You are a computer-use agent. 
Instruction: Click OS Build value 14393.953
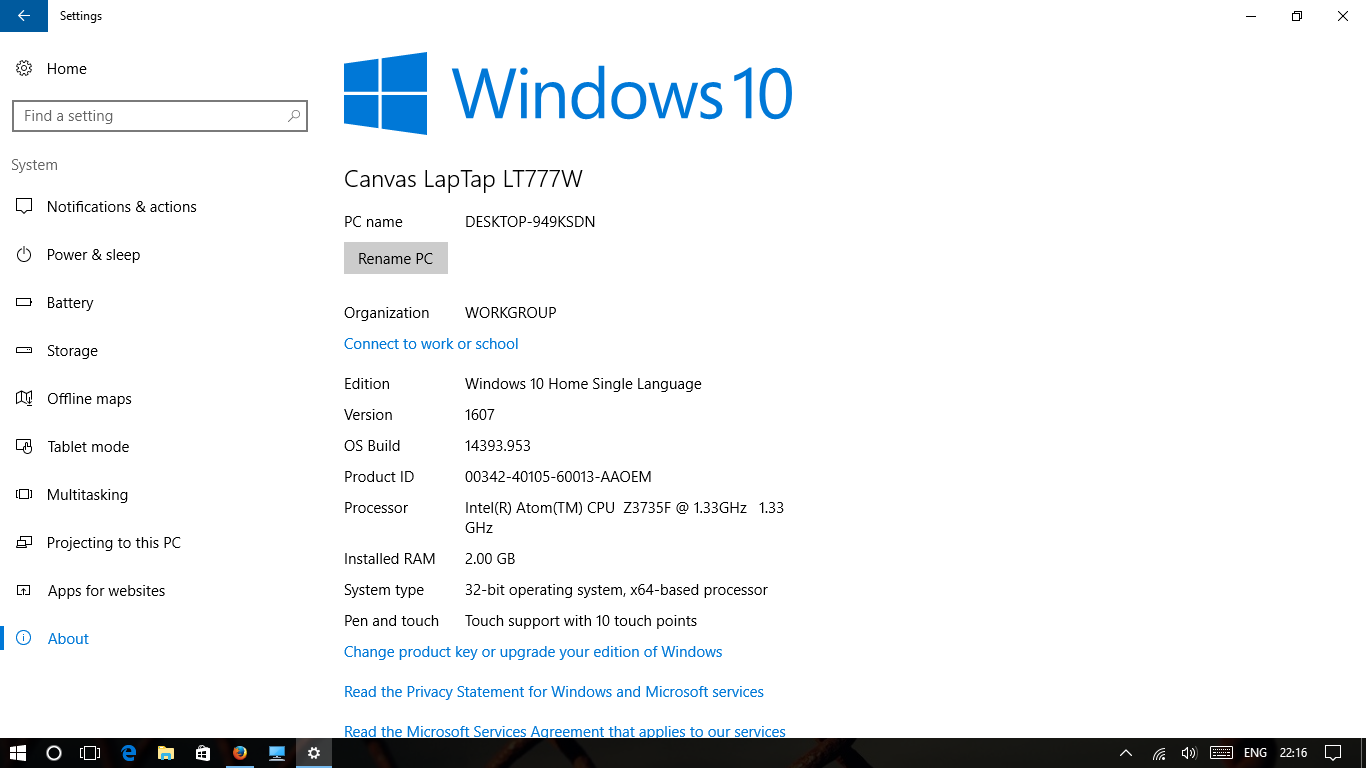[498, 446]
